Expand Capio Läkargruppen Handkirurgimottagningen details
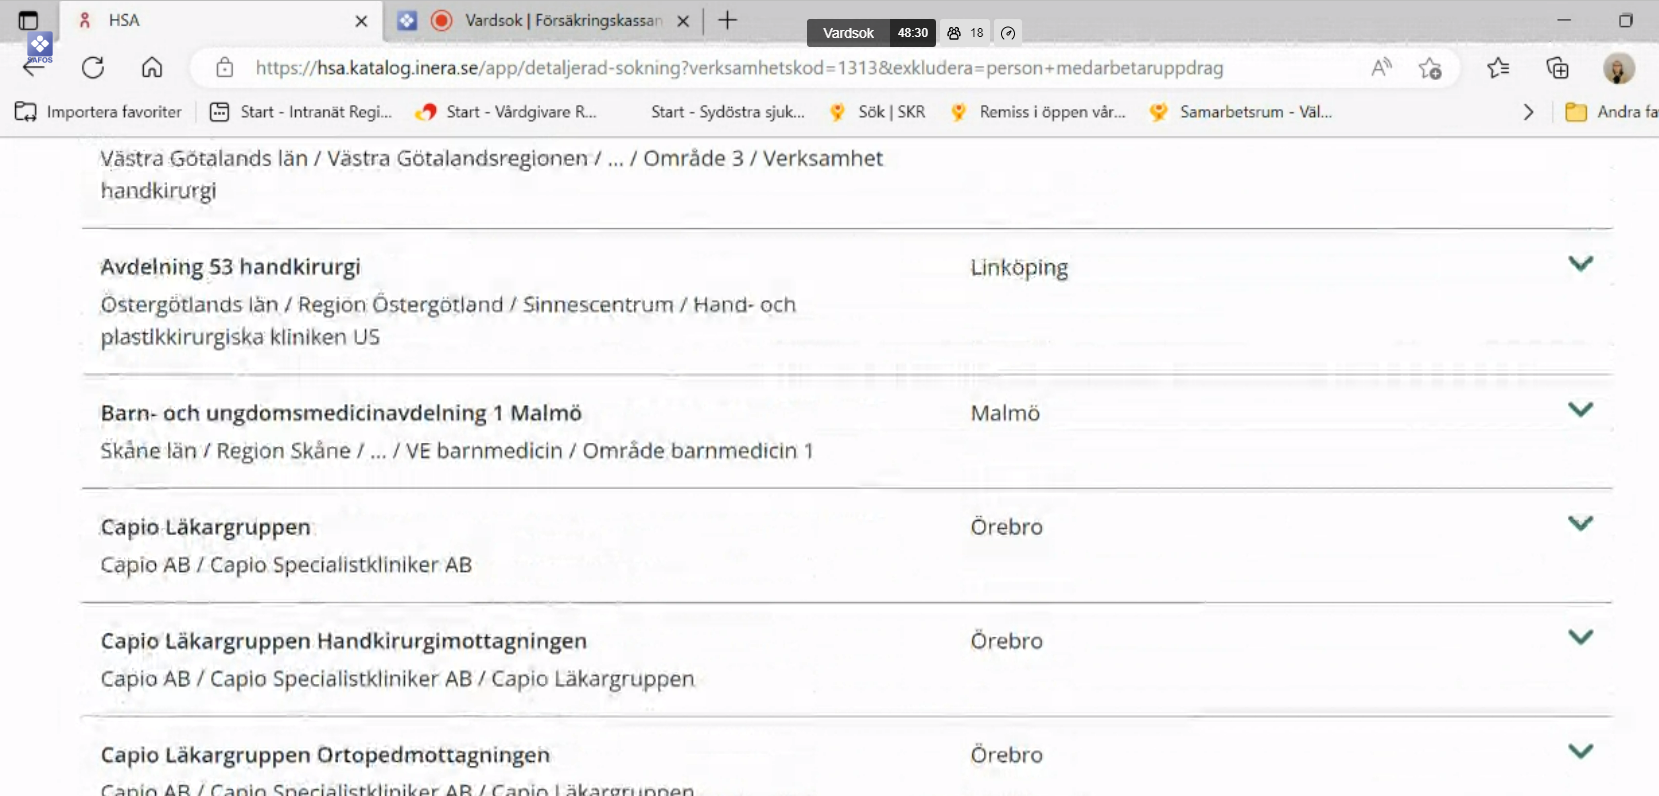Screen dimensions: 1659x796 (x=1580, y=638)
